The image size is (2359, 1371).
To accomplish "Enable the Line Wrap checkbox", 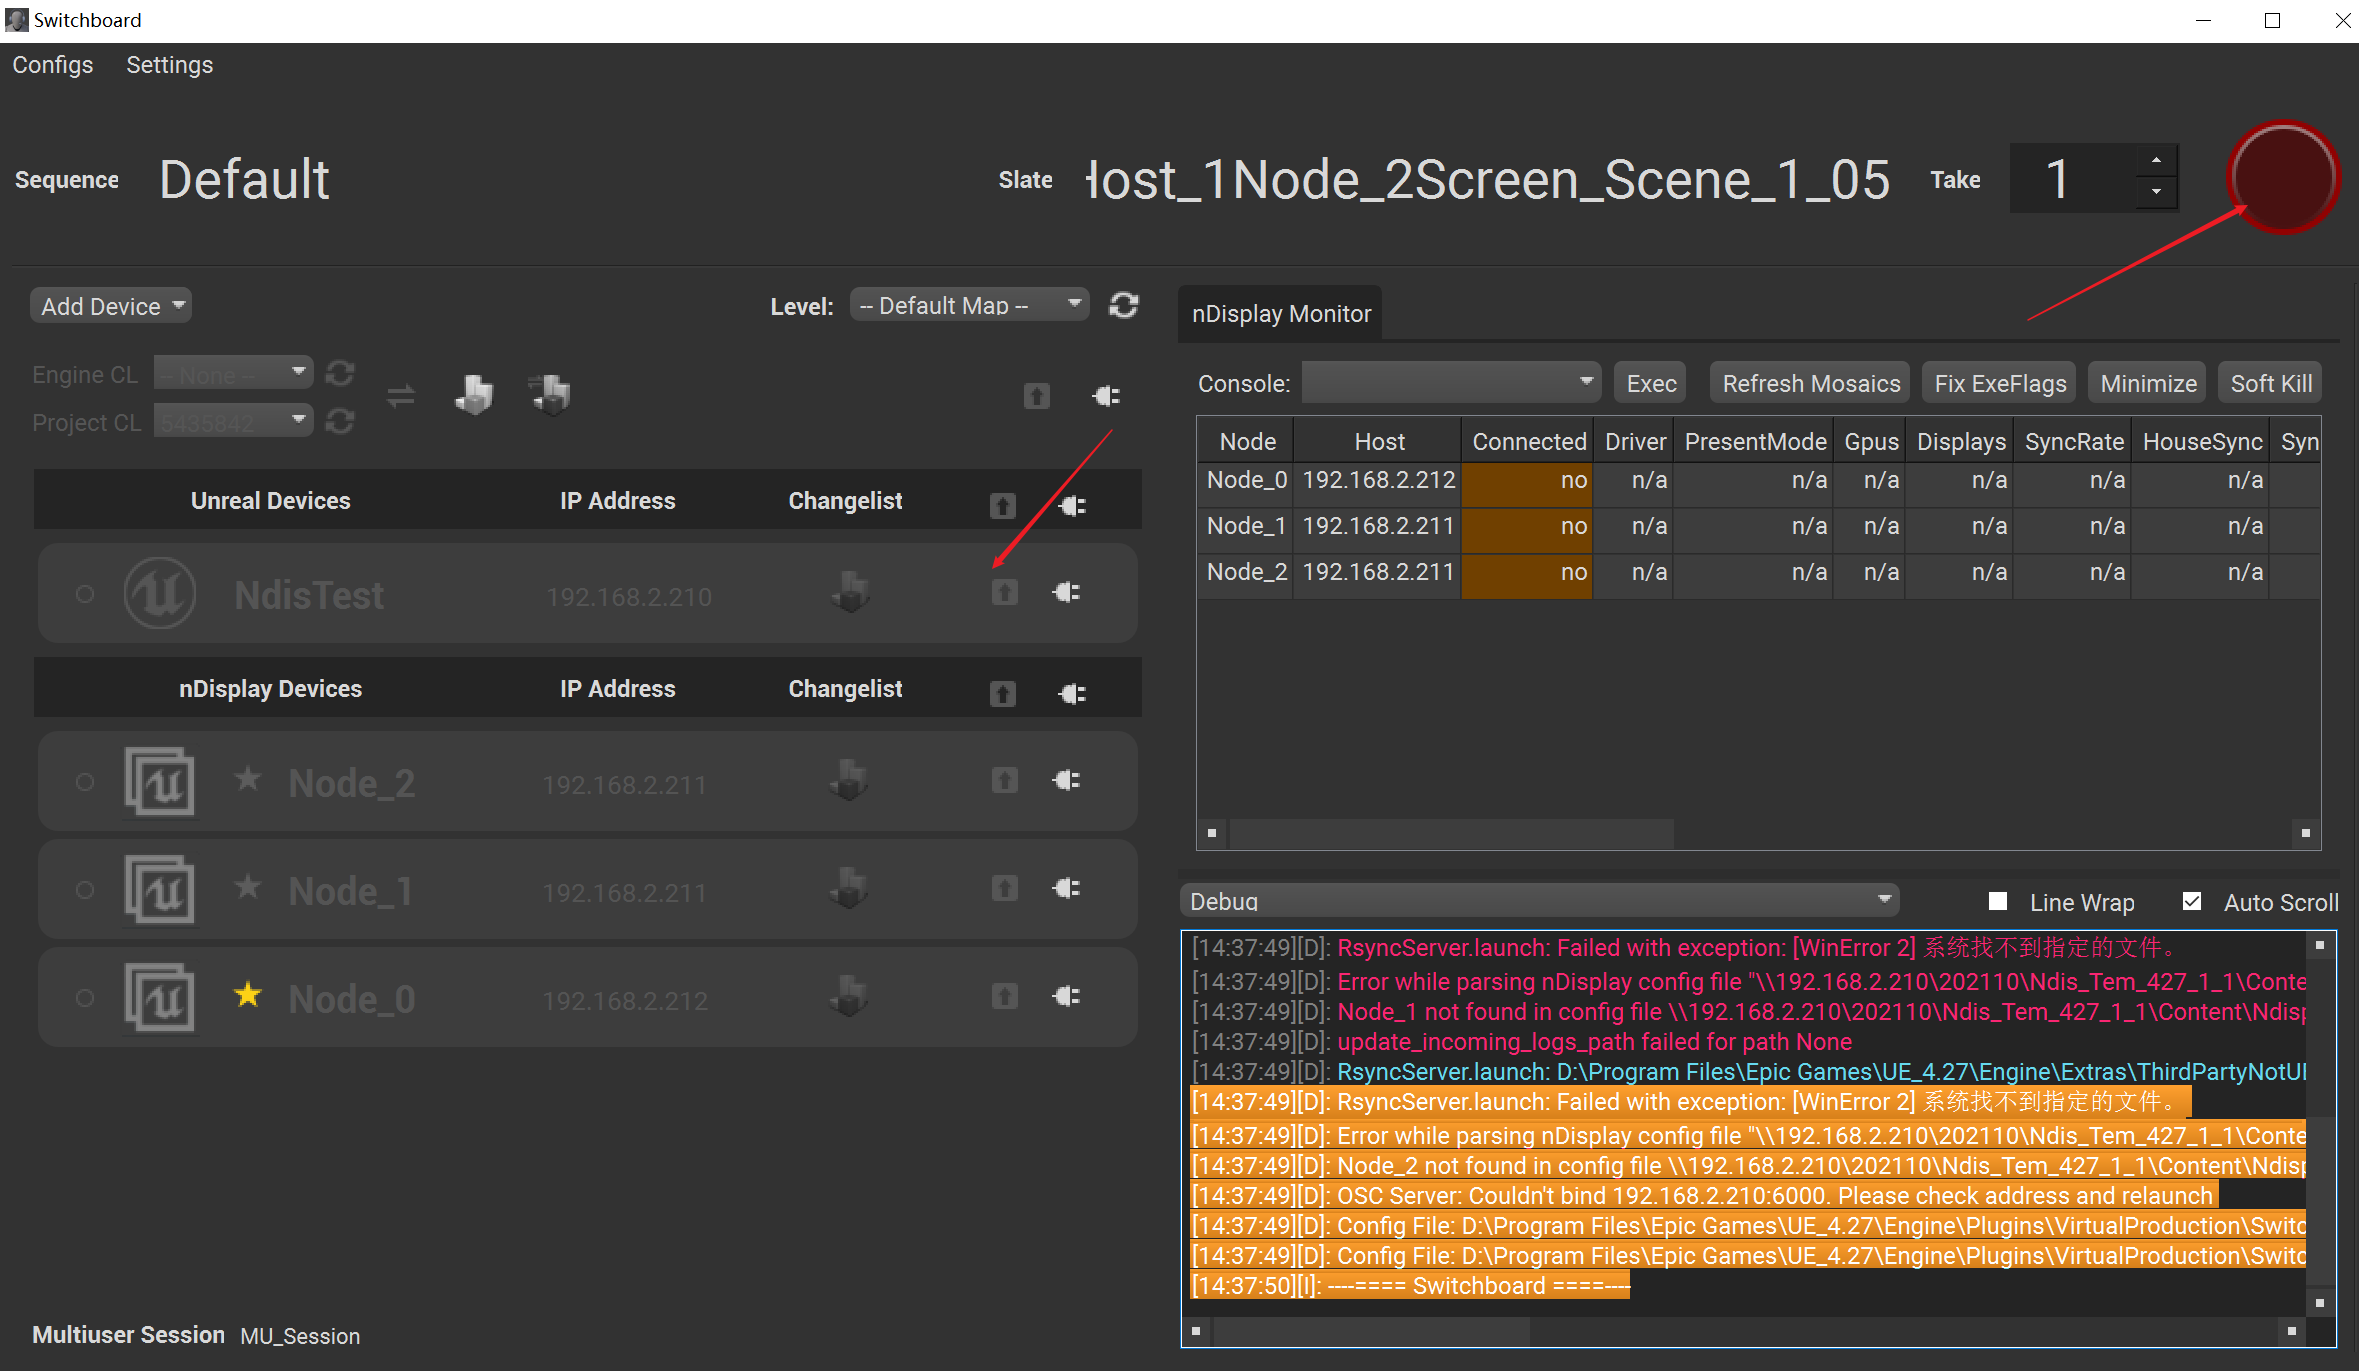I will 1998,902.
